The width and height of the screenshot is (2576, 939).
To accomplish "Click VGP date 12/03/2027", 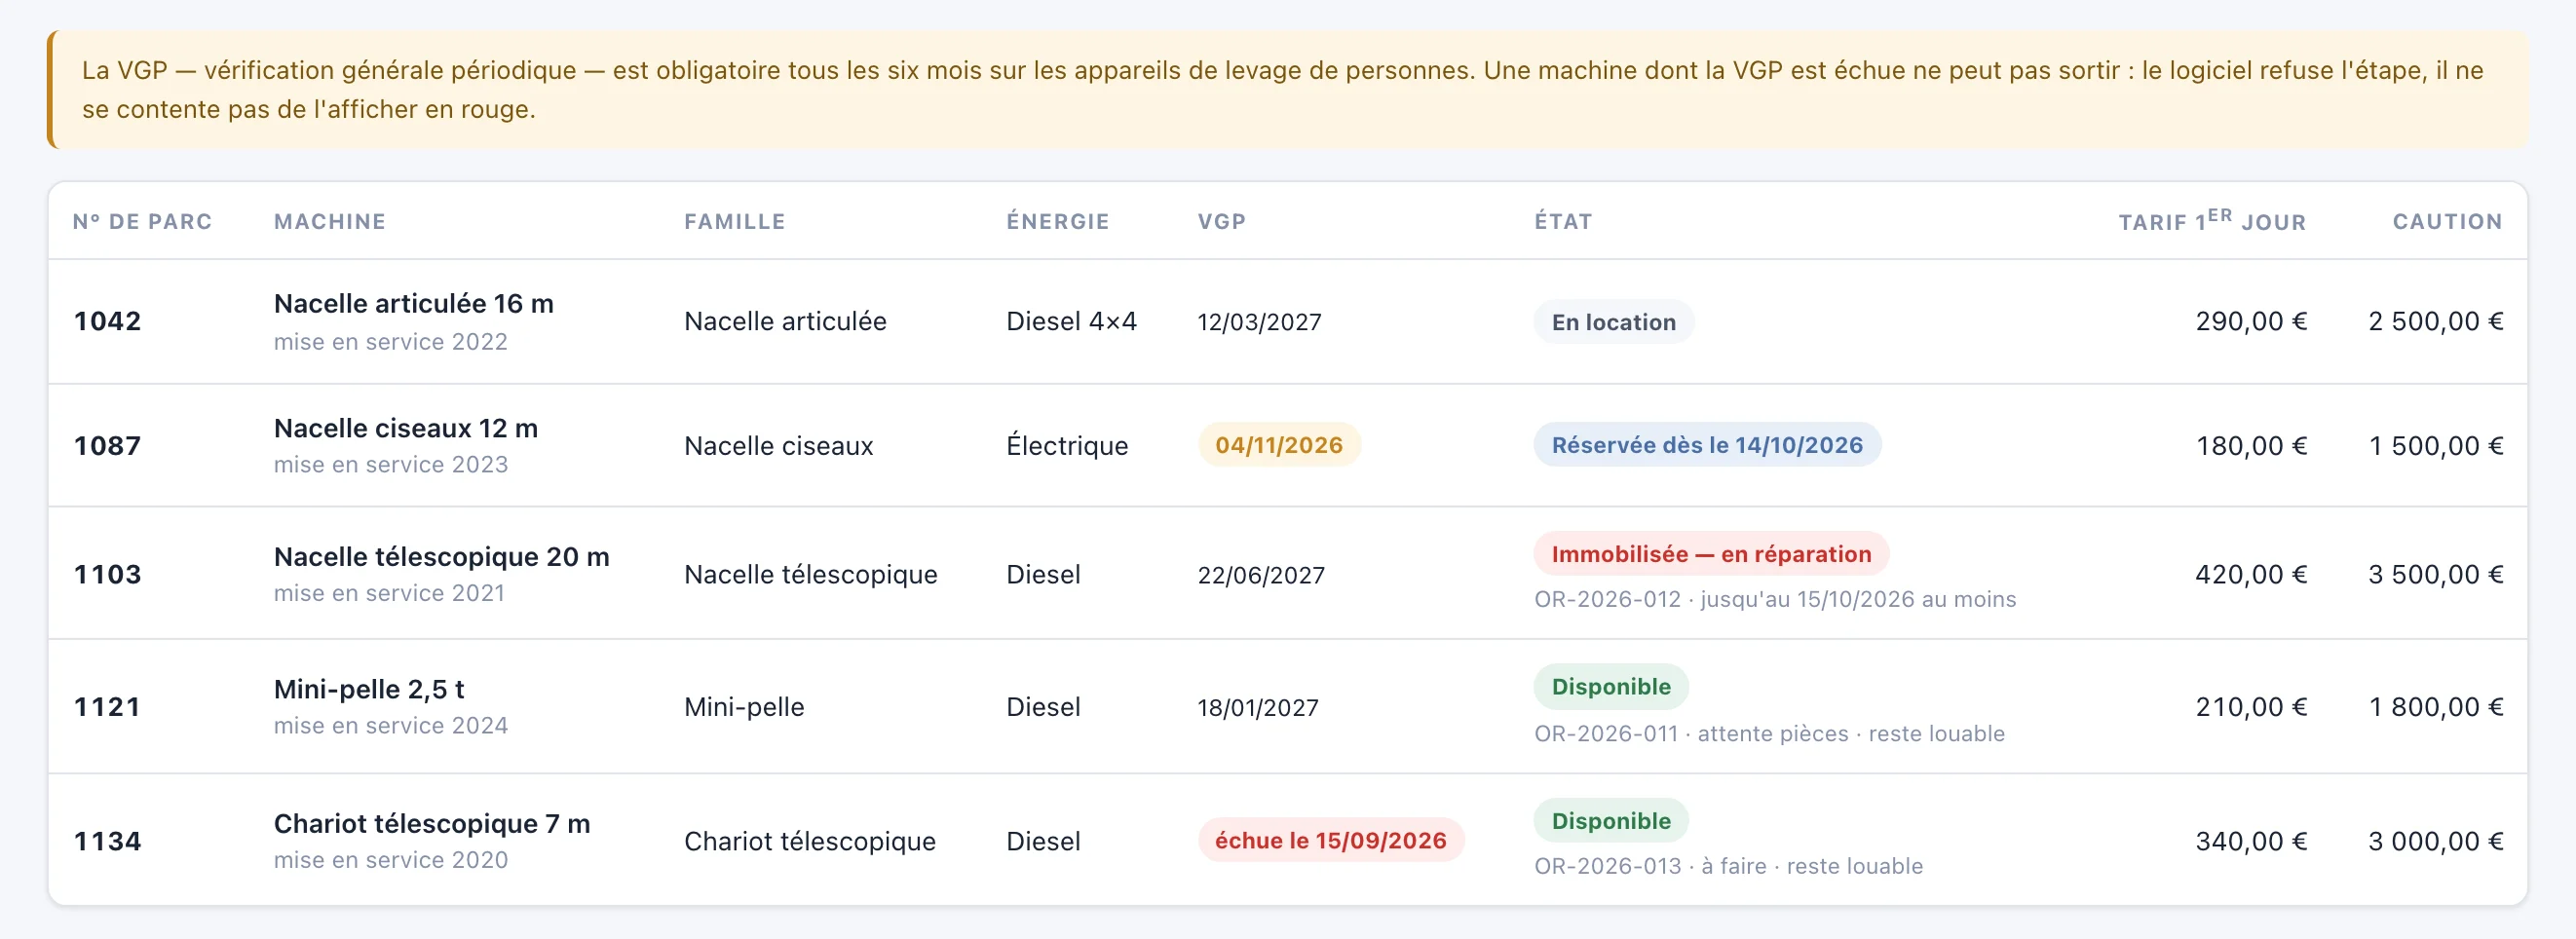I will pos(1259,322).
